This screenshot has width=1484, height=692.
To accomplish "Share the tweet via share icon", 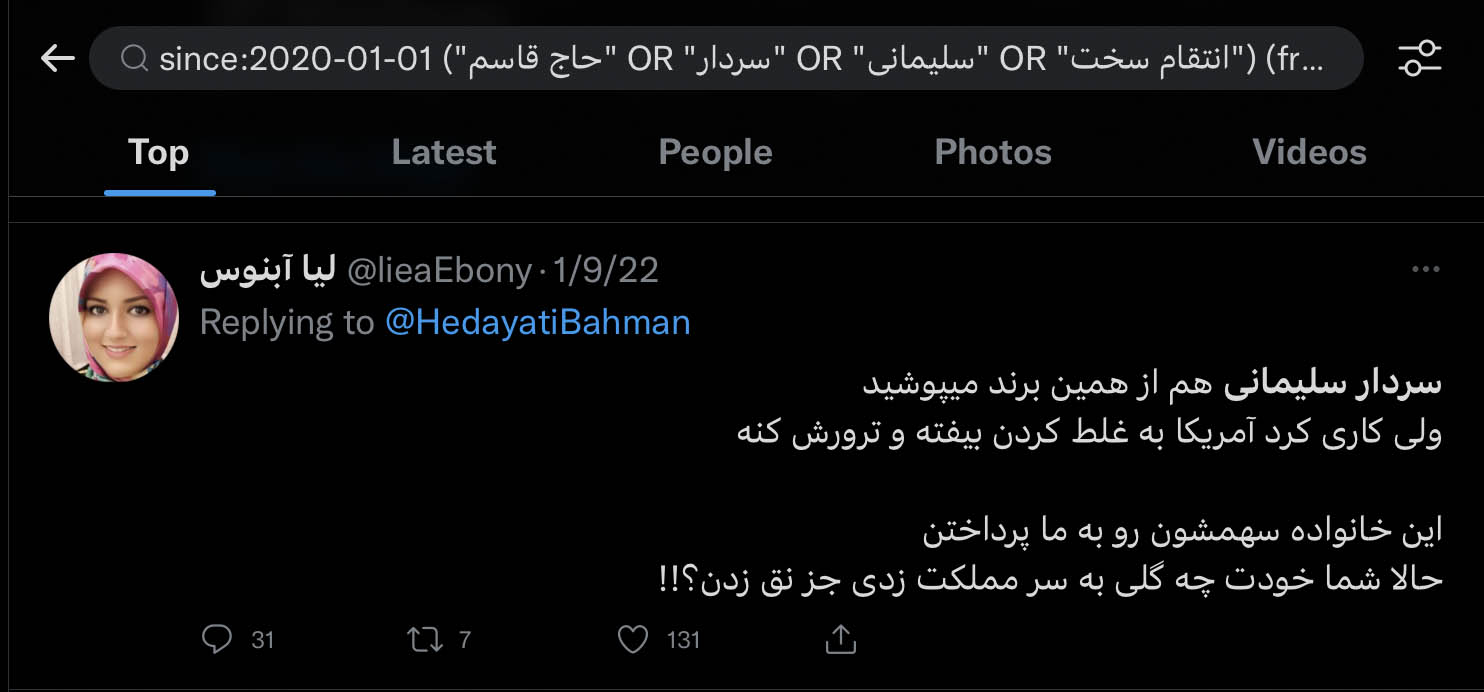I will 841,639.
